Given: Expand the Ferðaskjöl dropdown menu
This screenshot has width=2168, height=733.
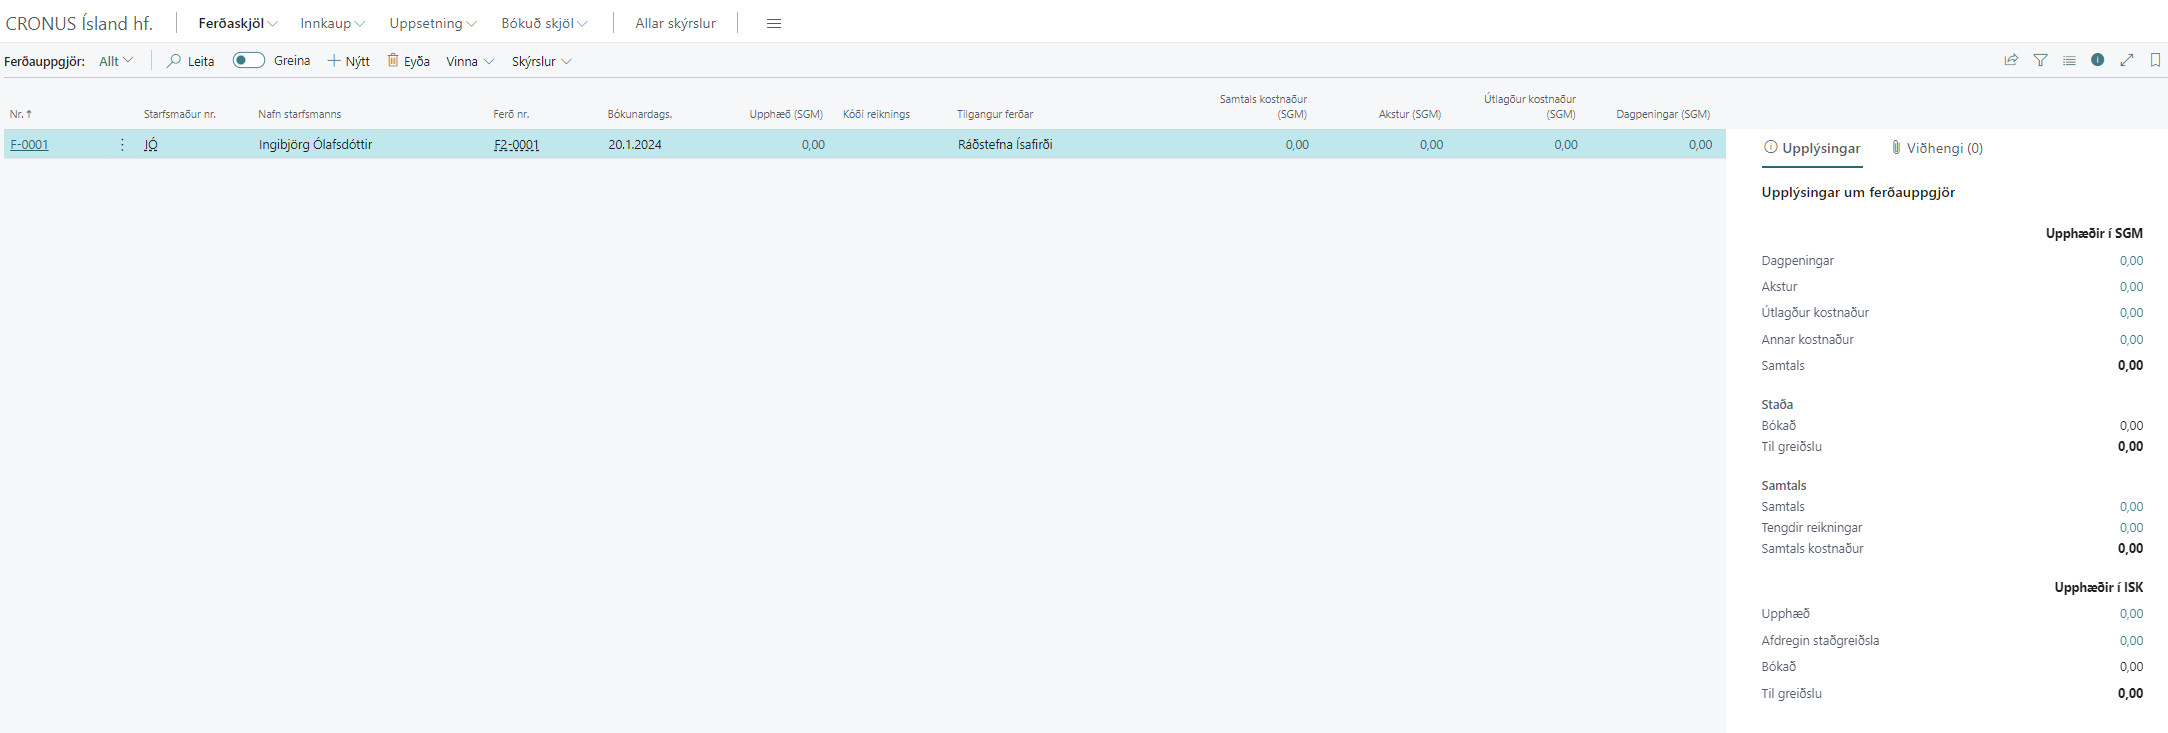Looking at the screenshot, I should coord(238,24).
